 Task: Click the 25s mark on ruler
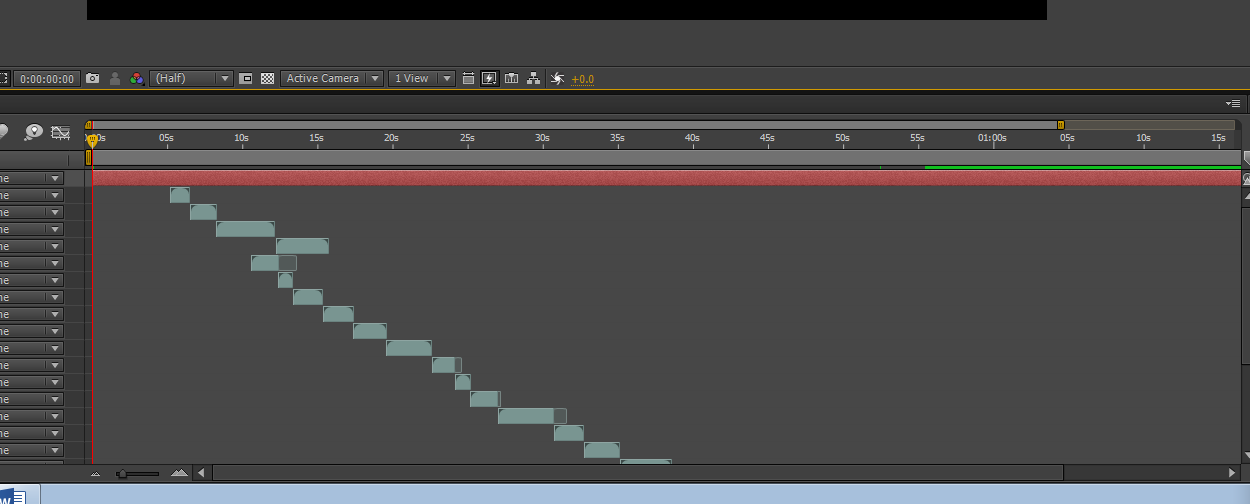(467, 138)
